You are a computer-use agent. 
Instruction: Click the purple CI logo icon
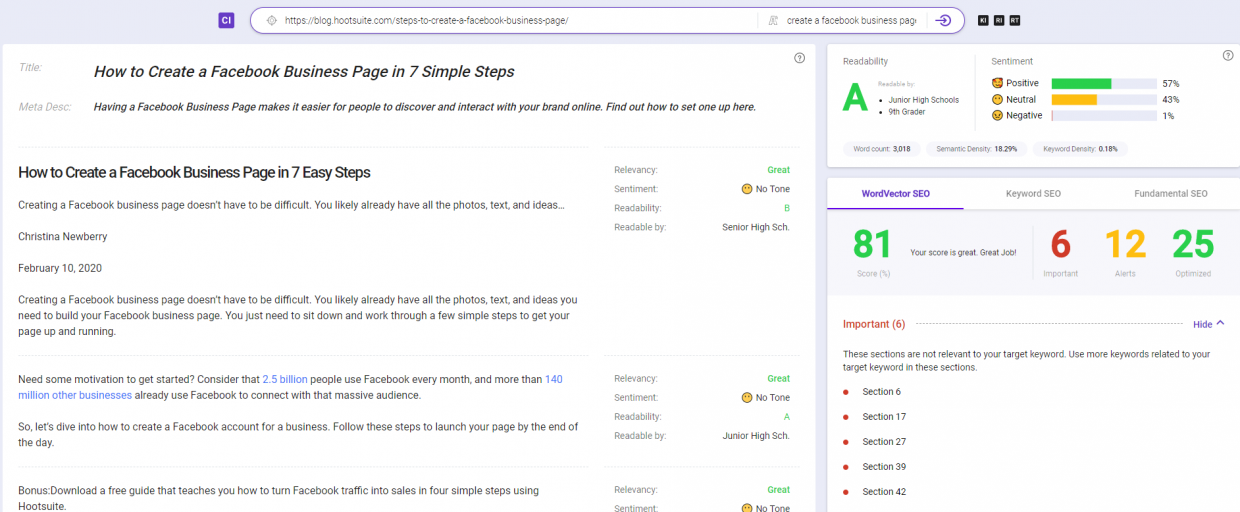click(226, 20)
